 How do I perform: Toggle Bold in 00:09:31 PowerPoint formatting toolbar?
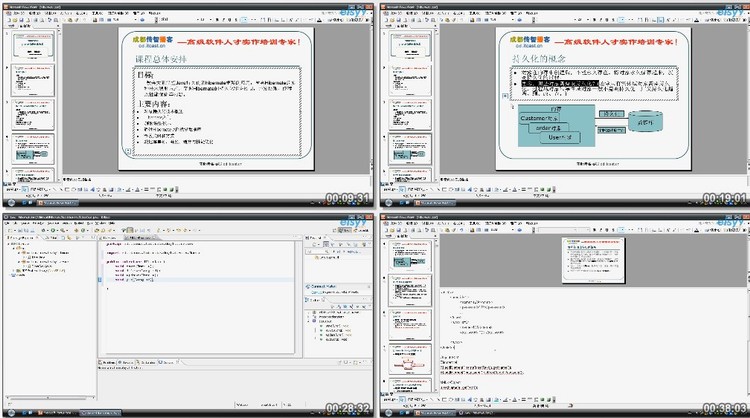tap(217, 20)
